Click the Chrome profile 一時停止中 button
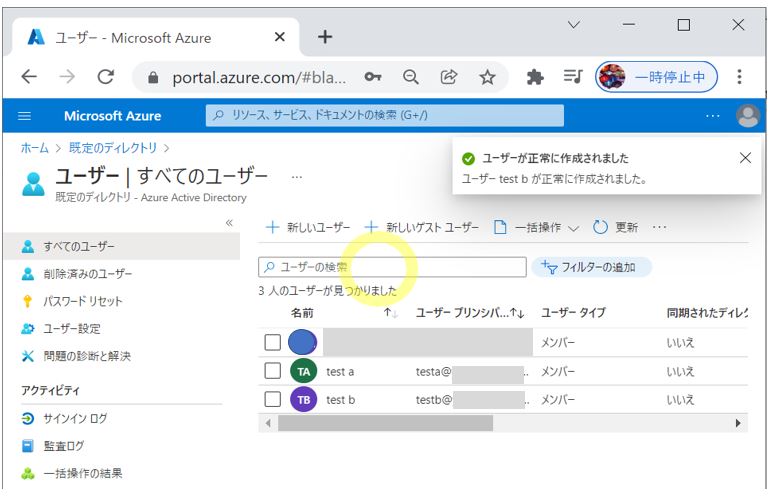774x498 pixels. (x=656, y=77)
